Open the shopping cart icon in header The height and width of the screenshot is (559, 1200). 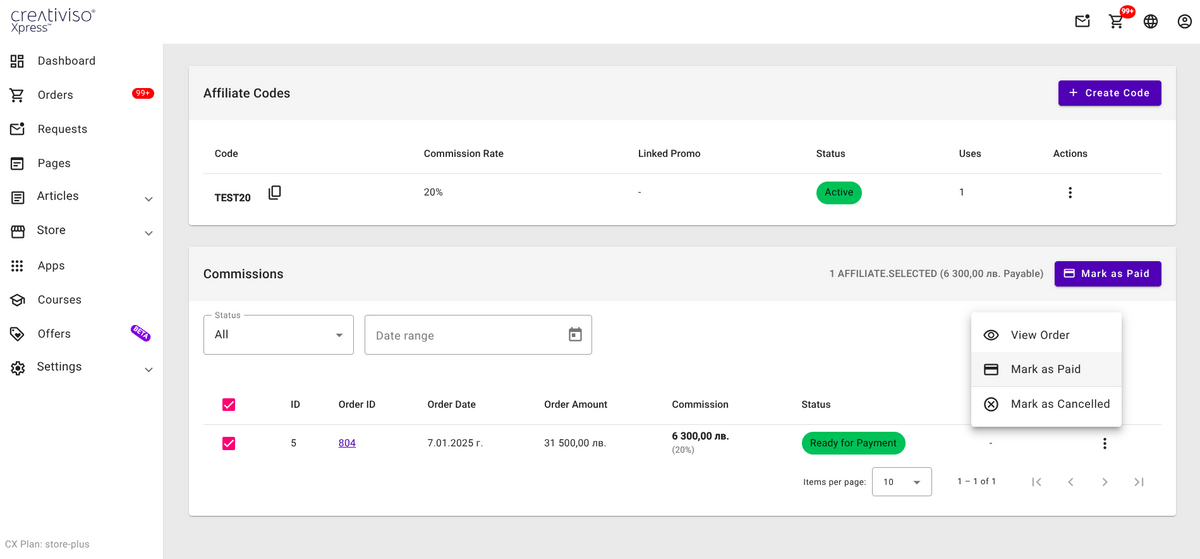click(1117, 21)
